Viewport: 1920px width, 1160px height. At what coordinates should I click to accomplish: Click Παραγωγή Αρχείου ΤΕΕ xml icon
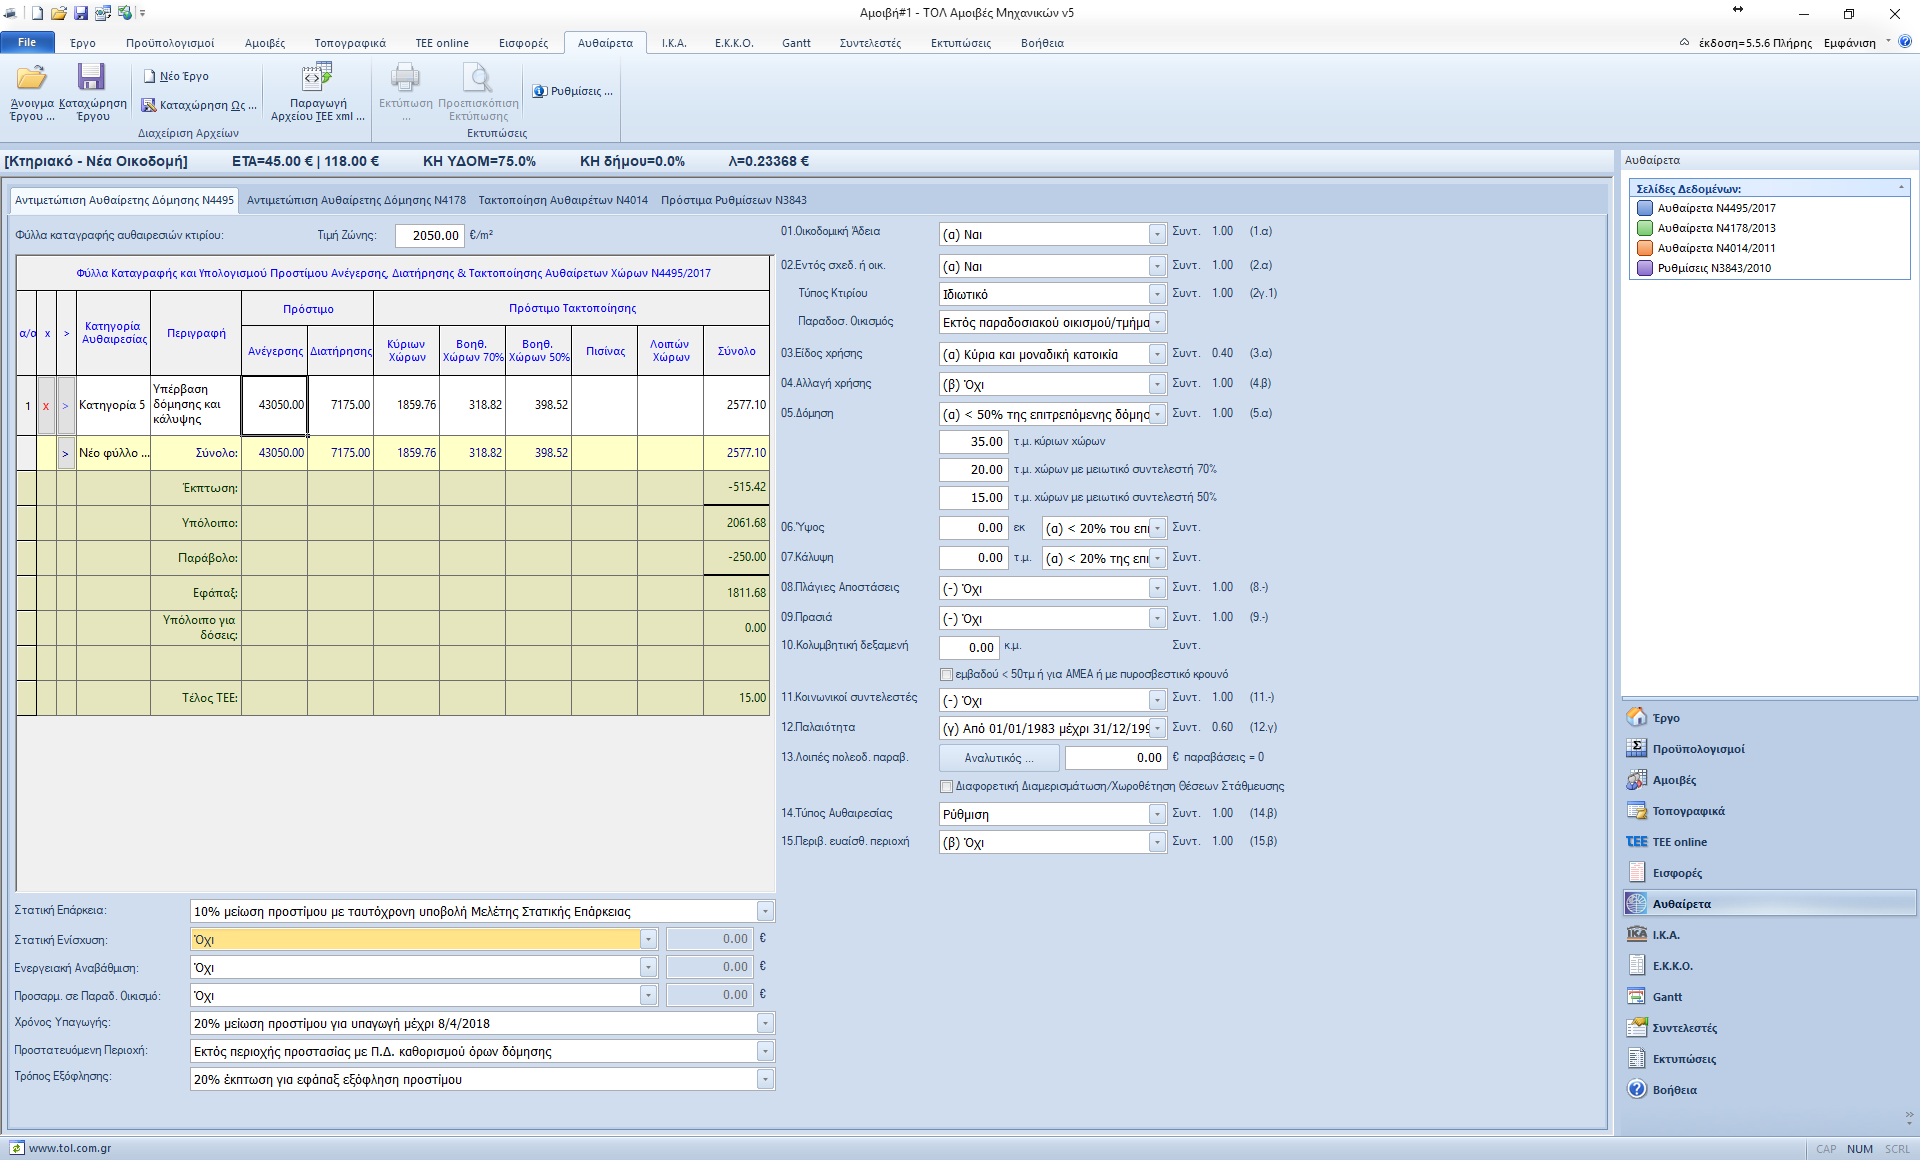317,78
